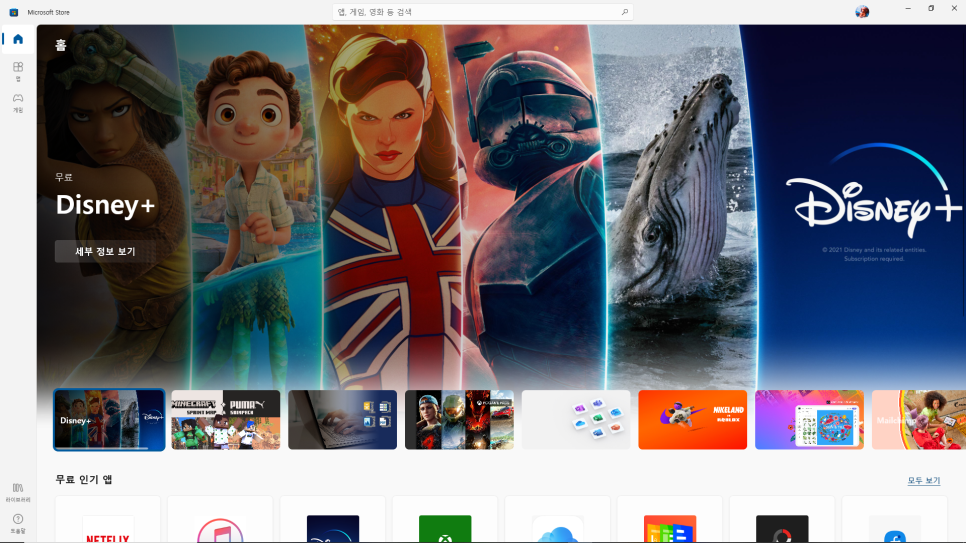The height and width of the screenshot is (543, 966).
Task: Open the Help icon in sidebar
Action: pyautogui.click(x=18, y=523)
